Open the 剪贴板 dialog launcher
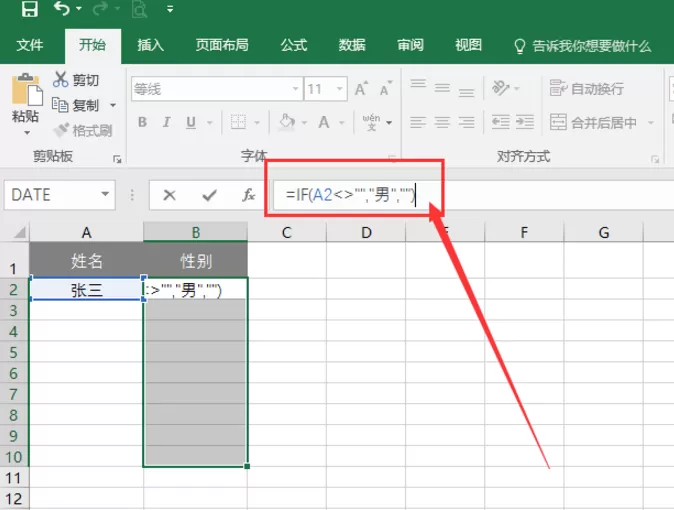The width and height of the screenshot is (674, 510). (x=117, y=159)
